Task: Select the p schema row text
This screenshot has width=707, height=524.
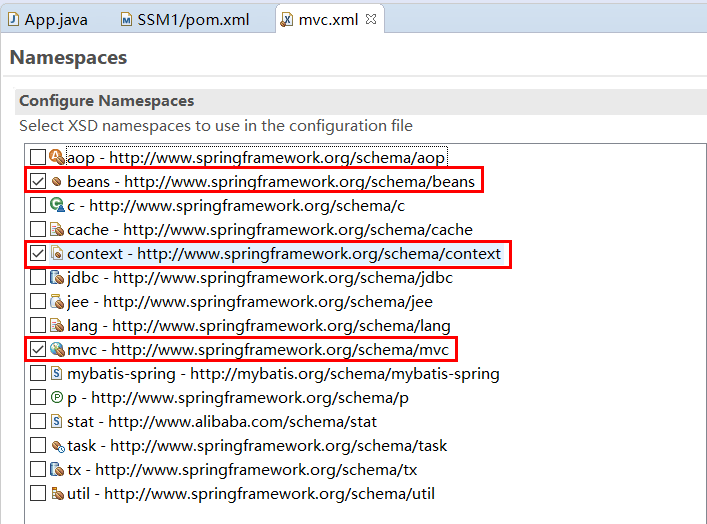Action: click(x=238, y=398)
